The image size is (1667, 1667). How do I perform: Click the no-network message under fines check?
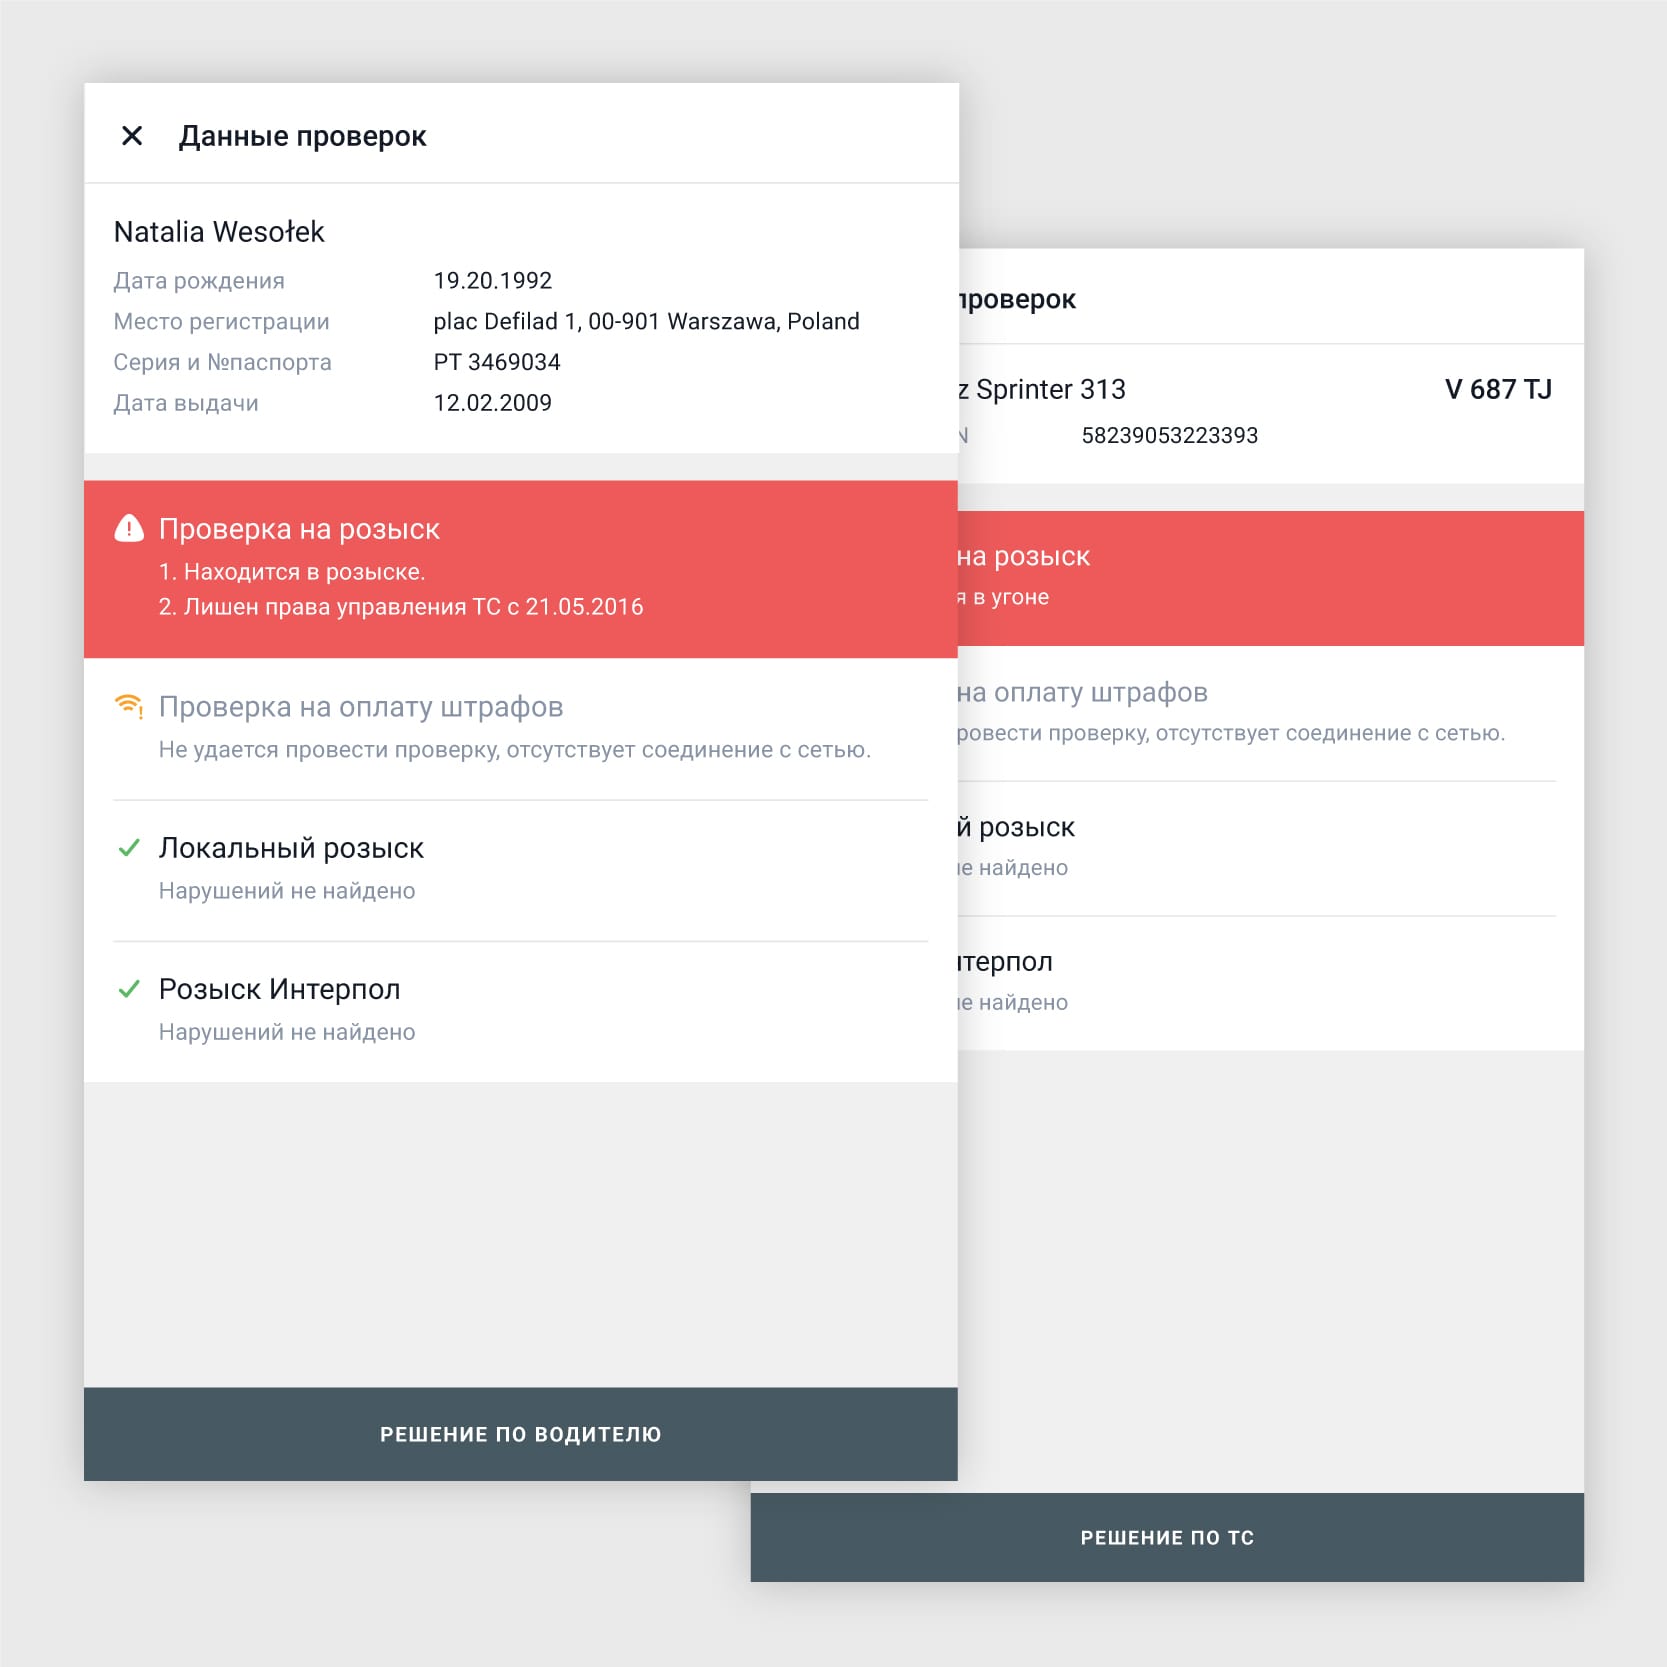tap(515, 750)
